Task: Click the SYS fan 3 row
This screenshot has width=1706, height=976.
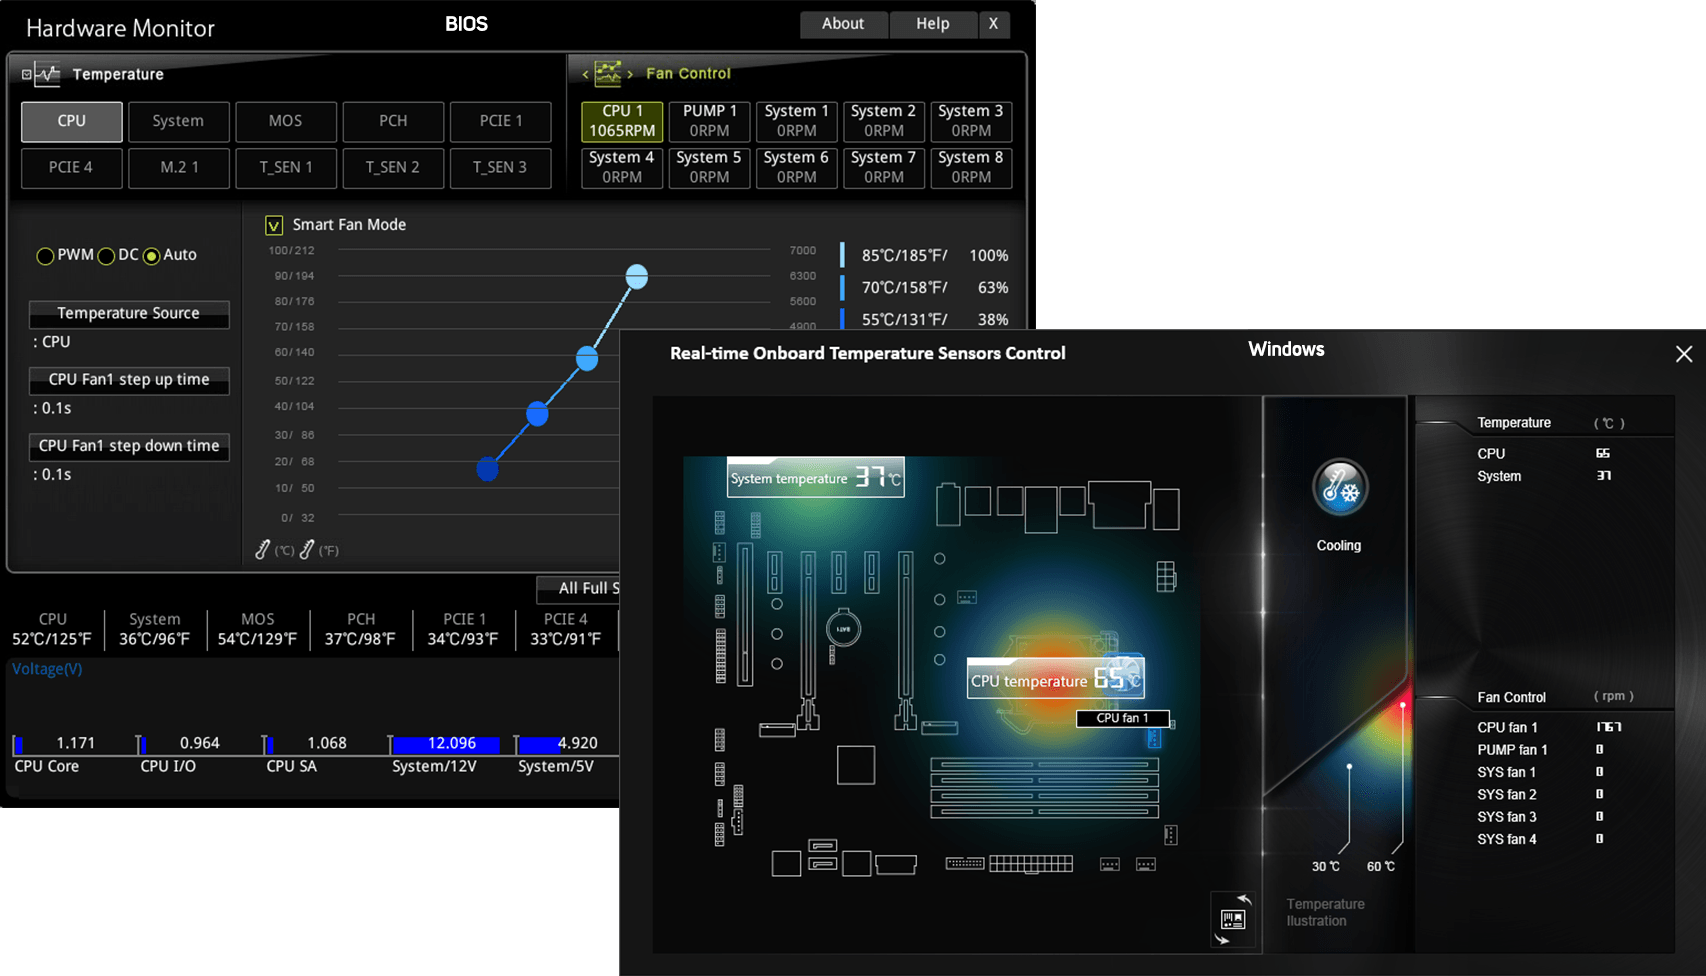Action: pyautogui.click(x=1543, y=817)
